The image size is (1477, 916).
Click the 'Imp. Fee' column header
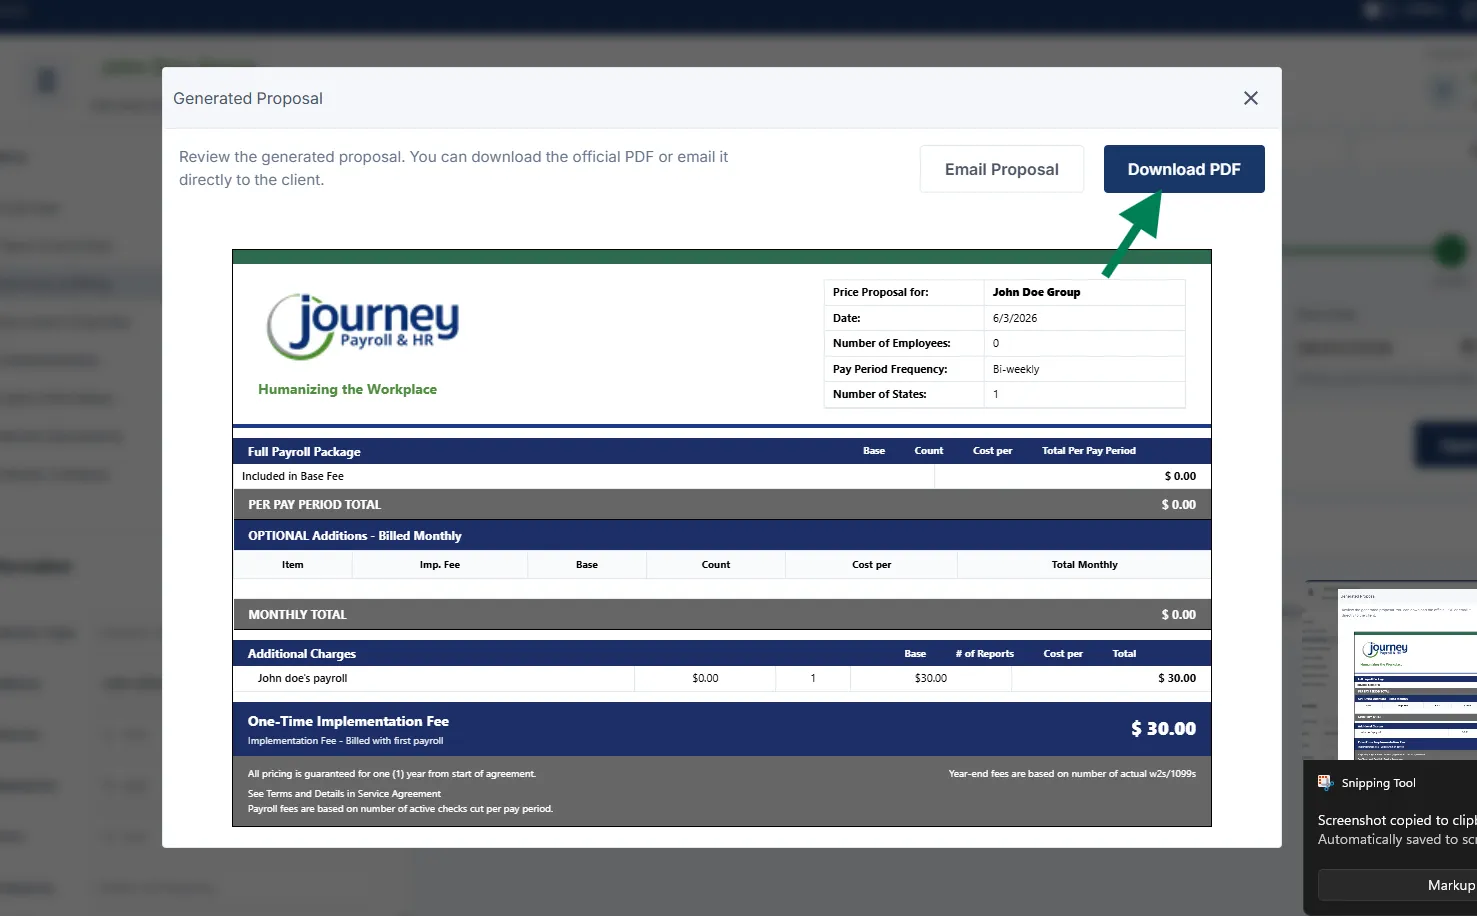(440, 564)
